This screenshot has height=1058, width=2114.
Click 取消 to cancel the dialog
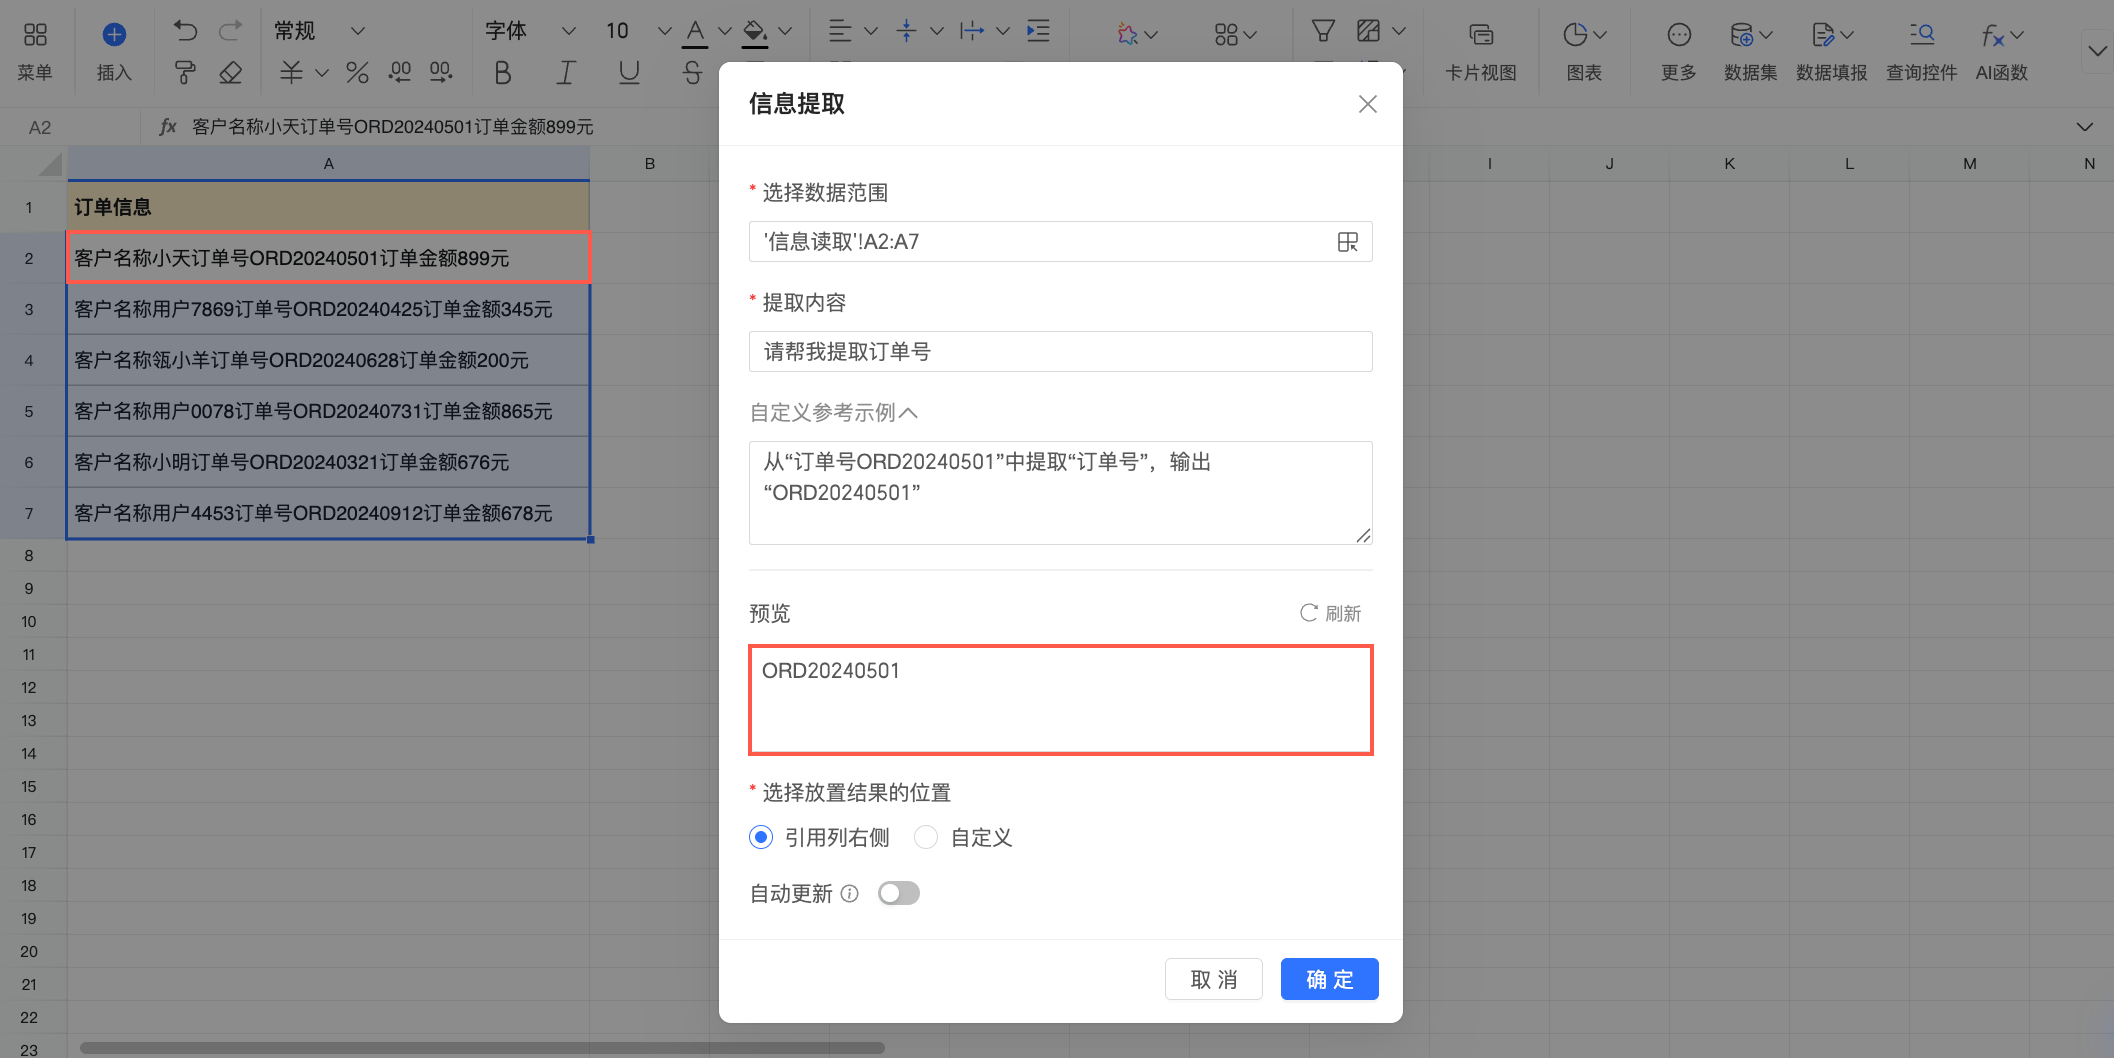coord(1214,979)
